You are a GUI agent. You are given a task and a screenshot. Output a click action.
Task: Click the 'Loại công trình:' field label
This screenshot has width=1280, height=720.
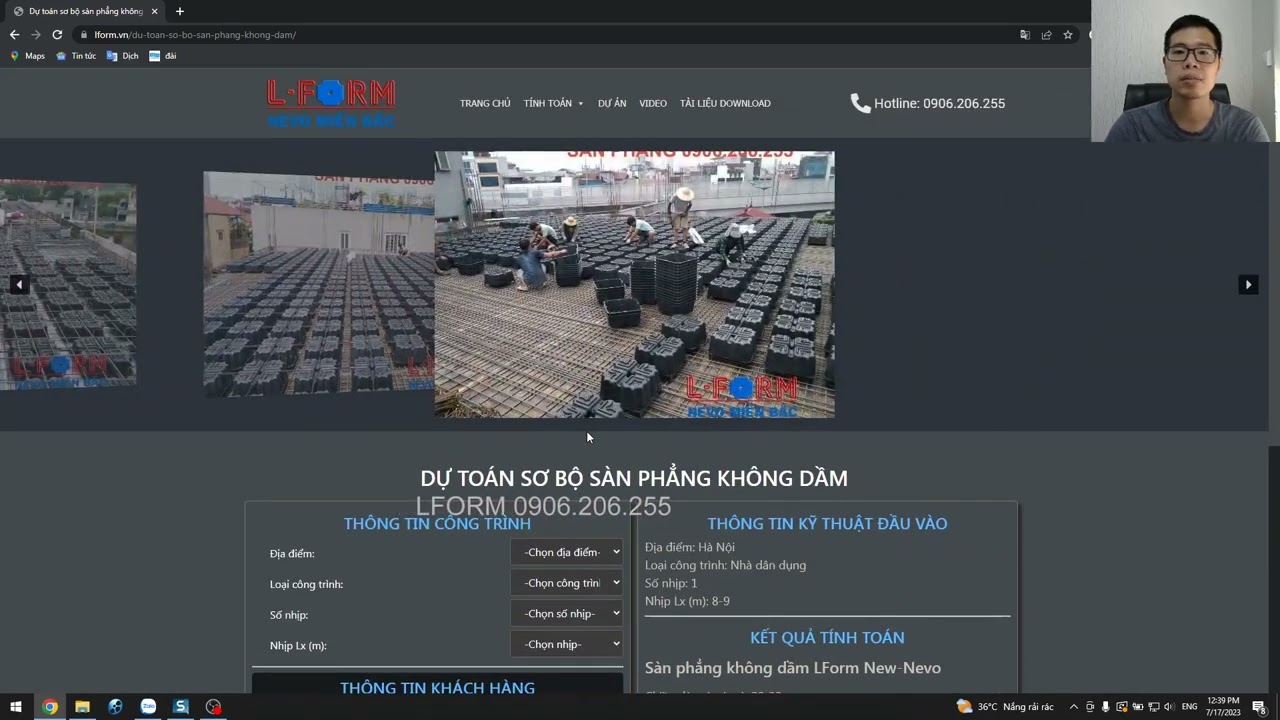(306, 584)
